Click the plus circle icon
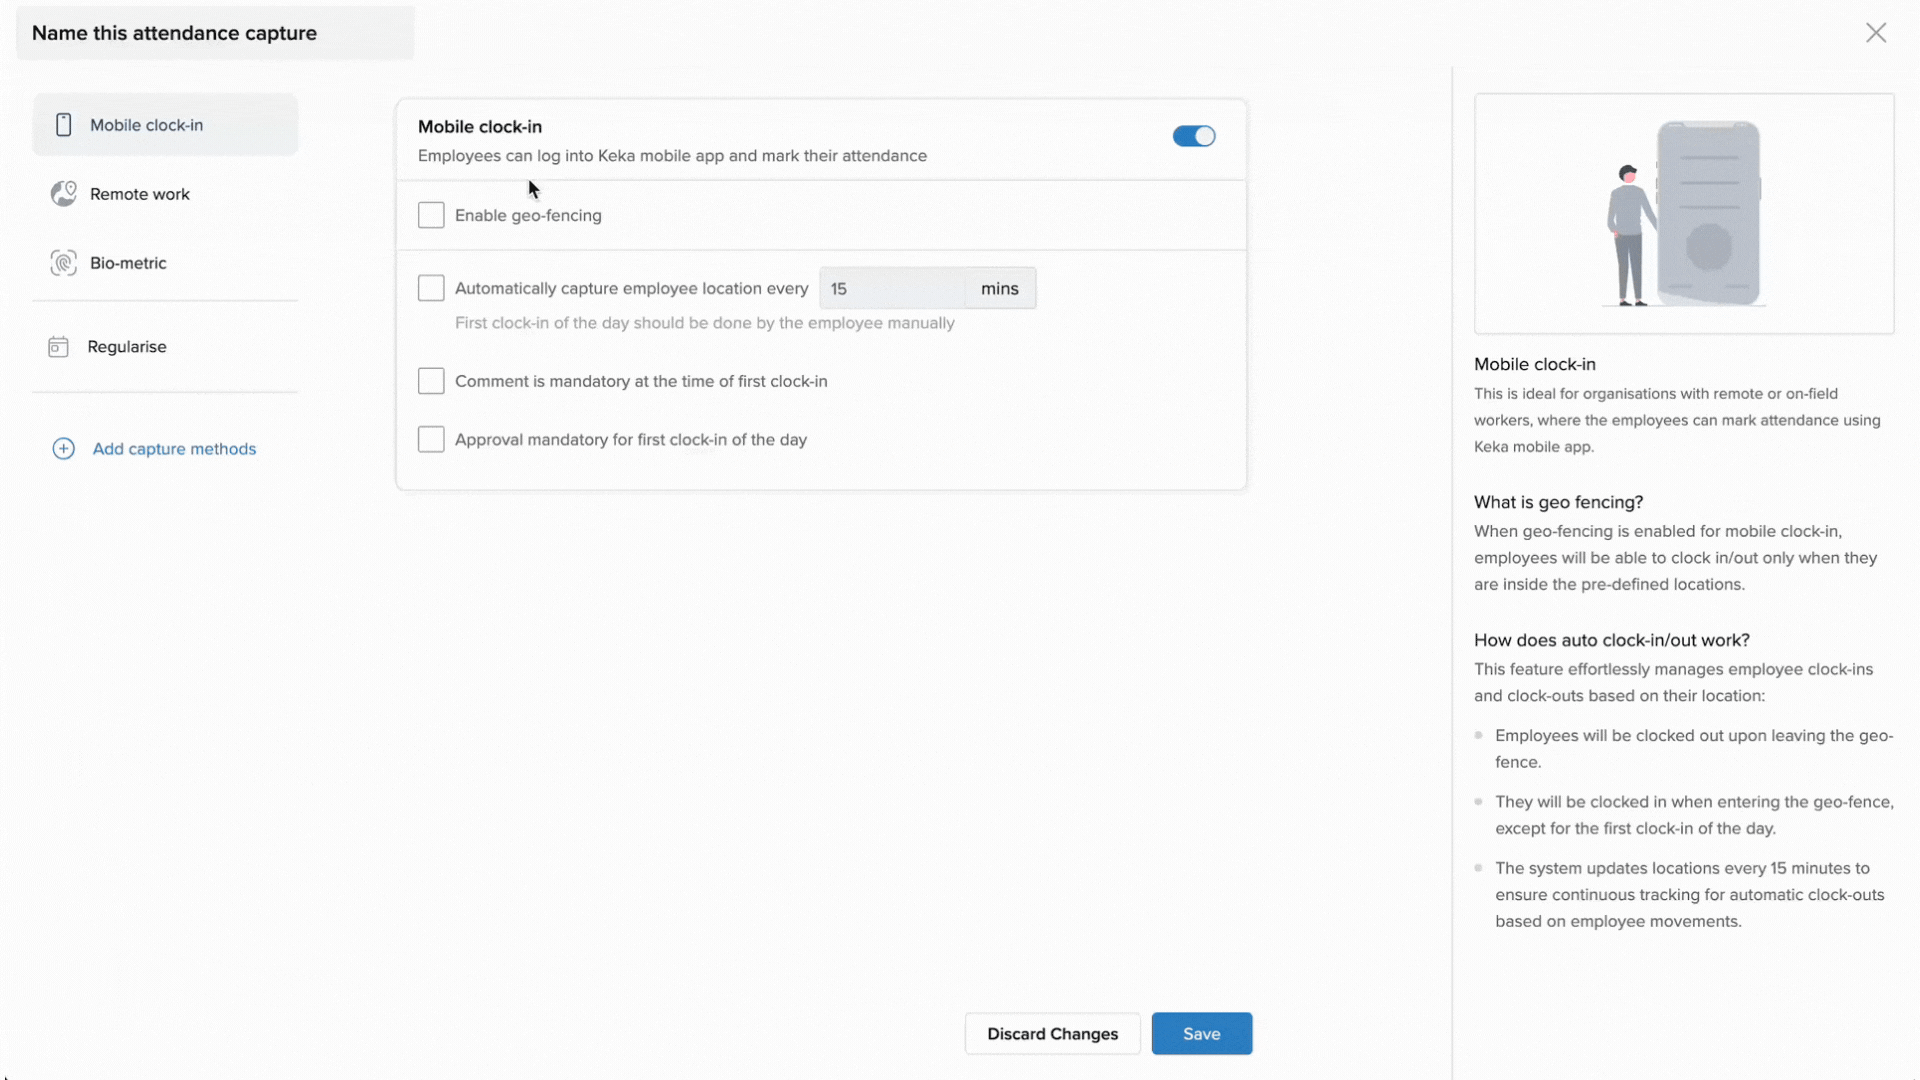 click(63, 449)
